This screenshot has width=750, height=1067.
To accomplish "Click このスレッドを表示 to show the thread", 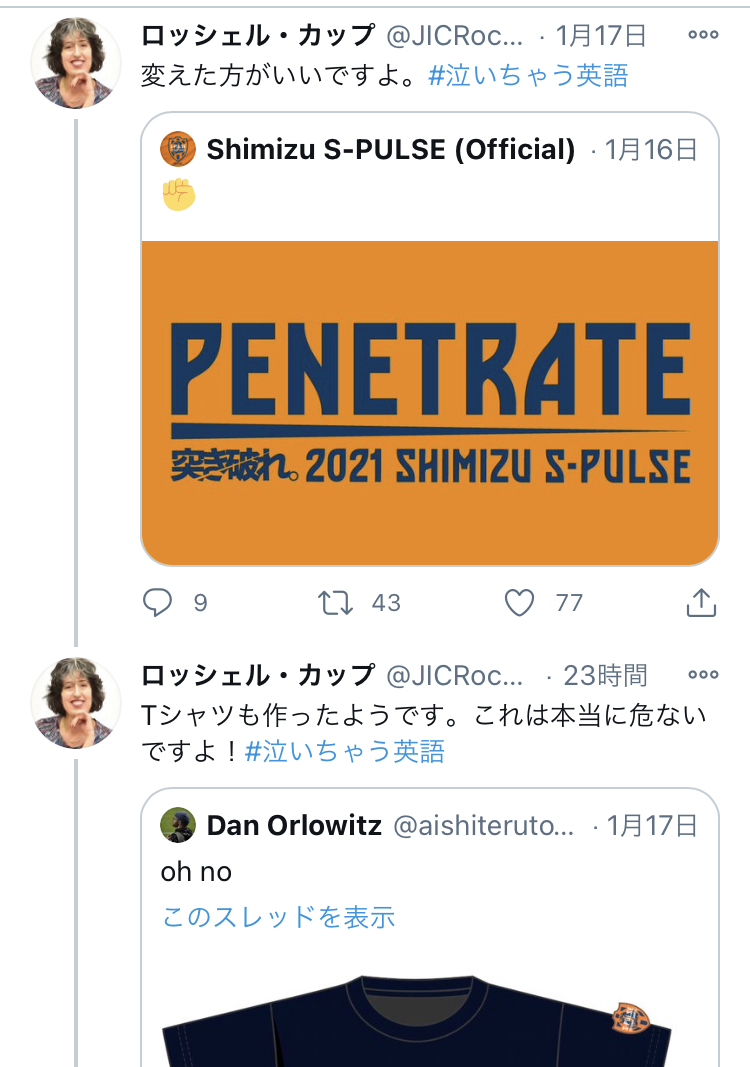I will click(279, 916).
